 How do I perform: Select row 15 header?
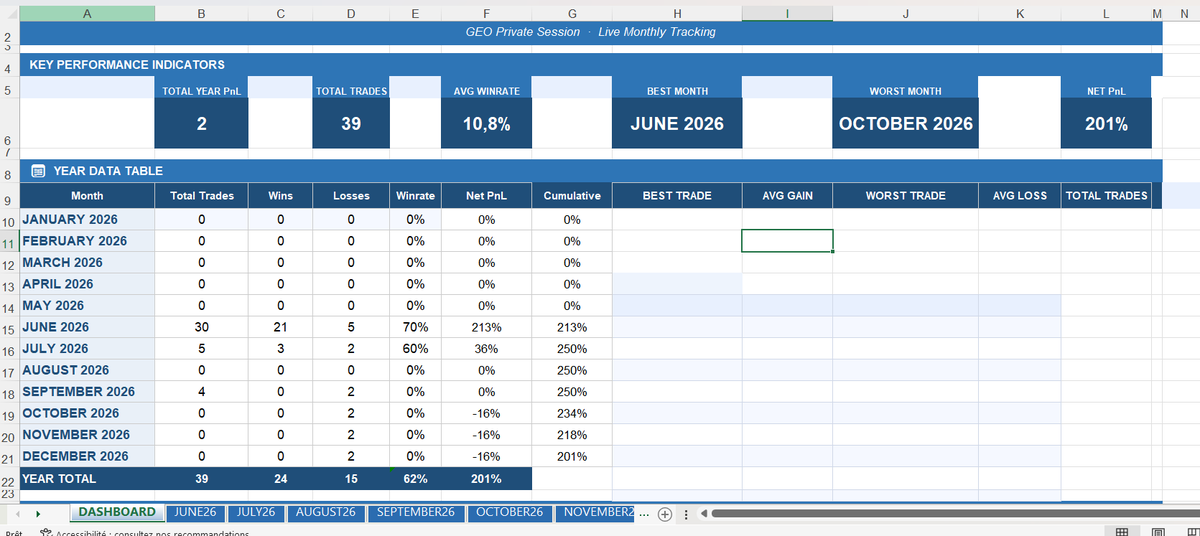click(x=8, y=328)
